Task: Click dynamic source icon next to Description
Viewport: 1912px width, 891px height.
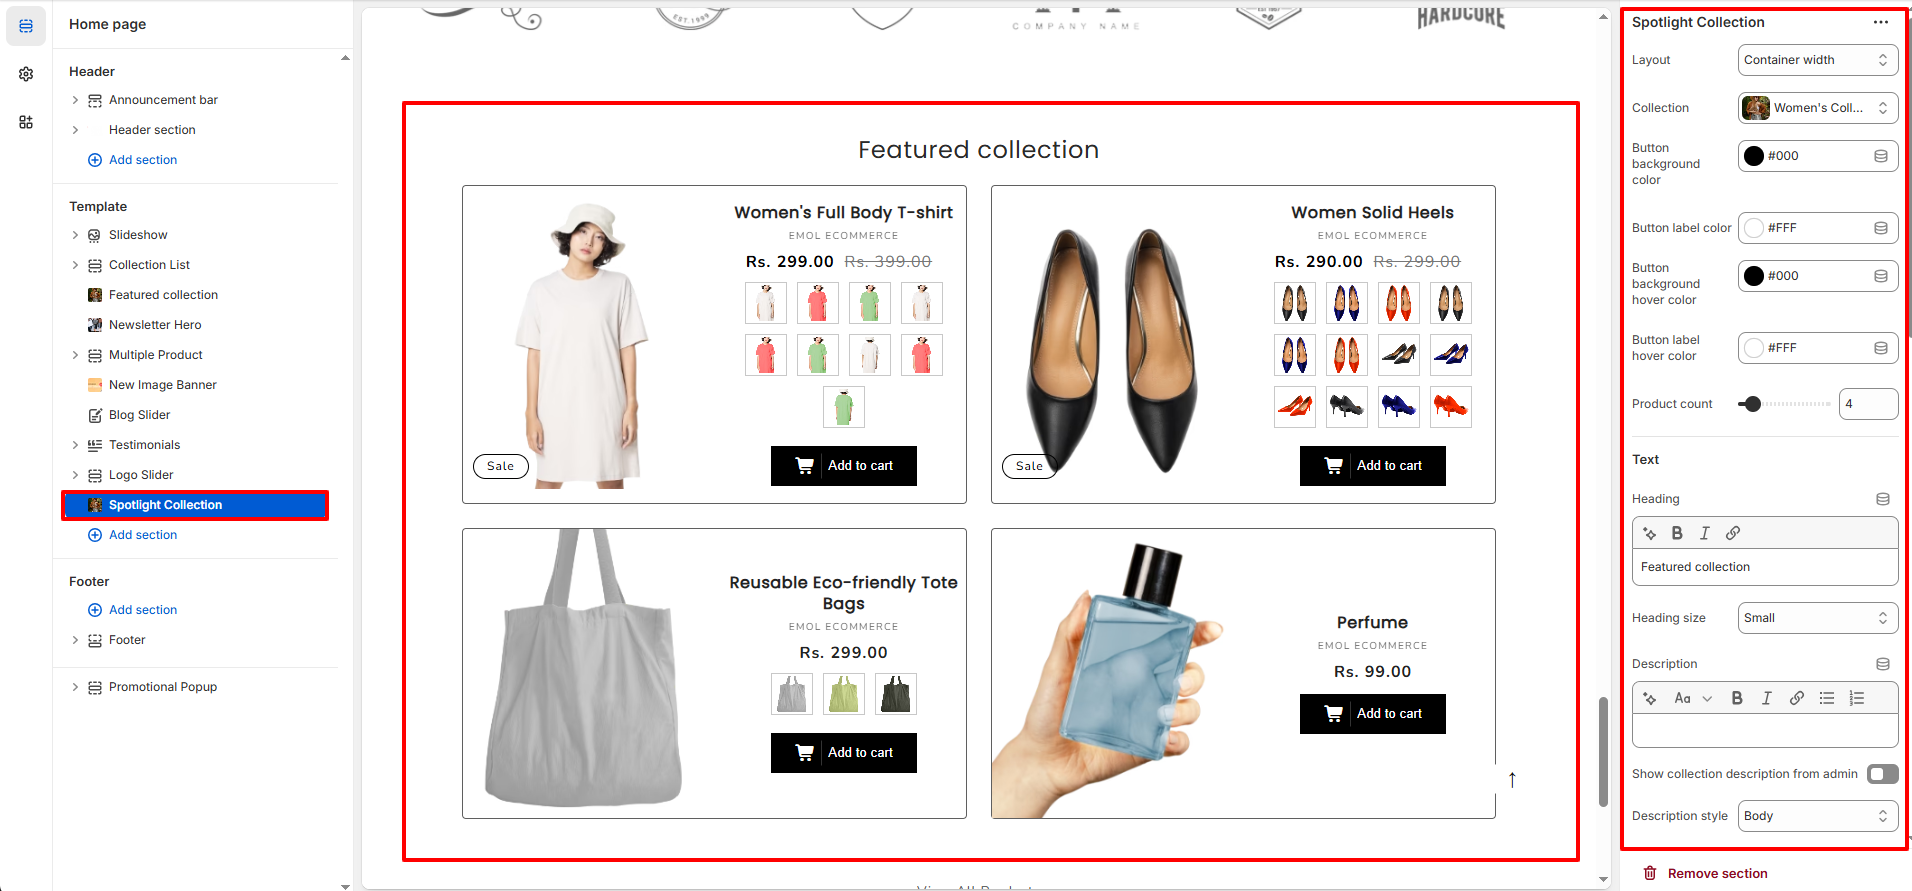Action: (x=1883, y=664)
